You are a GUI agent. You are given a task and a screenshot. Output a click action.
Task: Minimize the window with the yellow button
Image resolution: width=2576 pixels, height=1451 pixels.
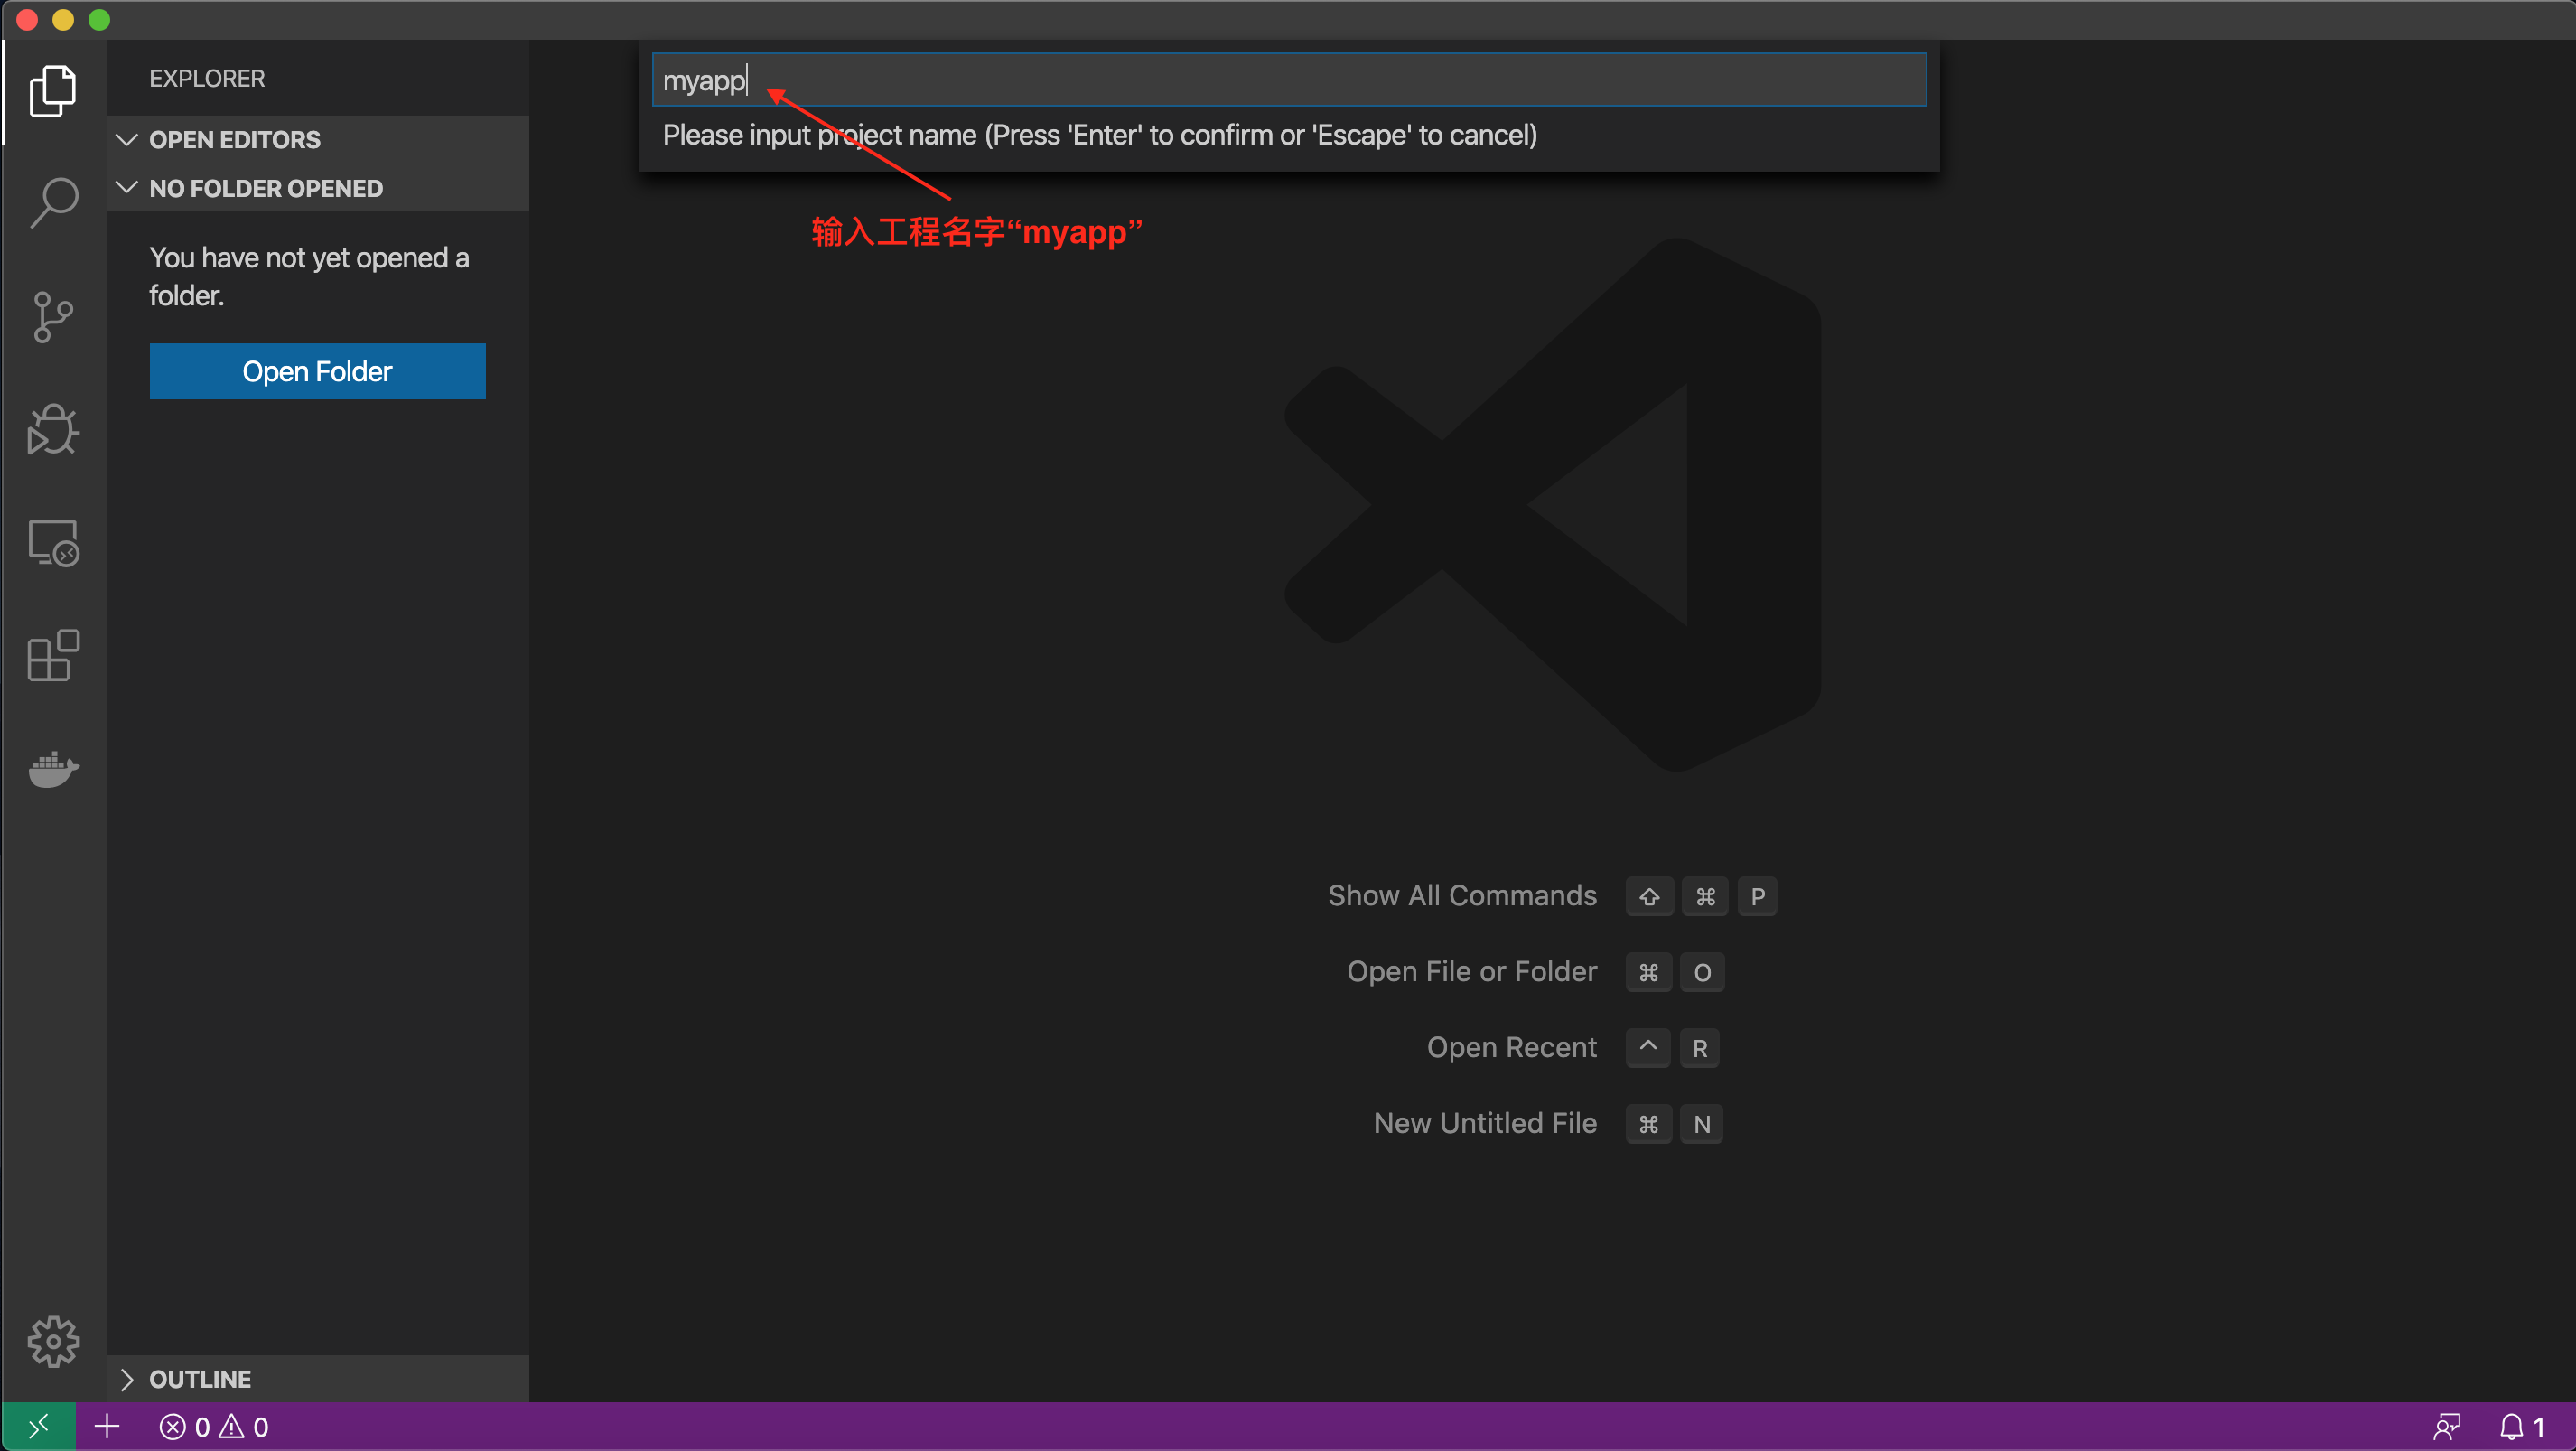[63, 19]
